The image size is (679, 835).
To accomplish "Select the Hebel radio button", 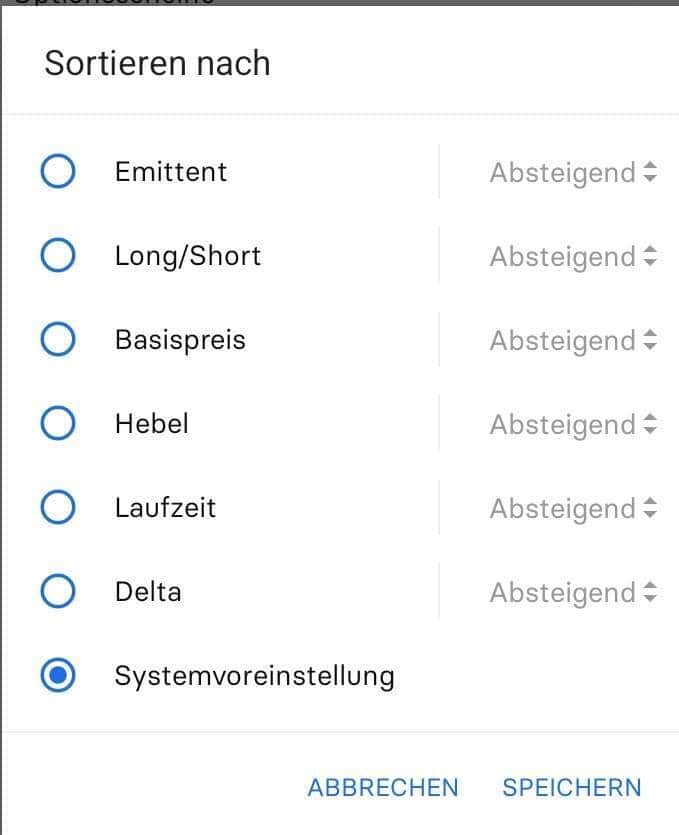I will click(x=58, y=424).
